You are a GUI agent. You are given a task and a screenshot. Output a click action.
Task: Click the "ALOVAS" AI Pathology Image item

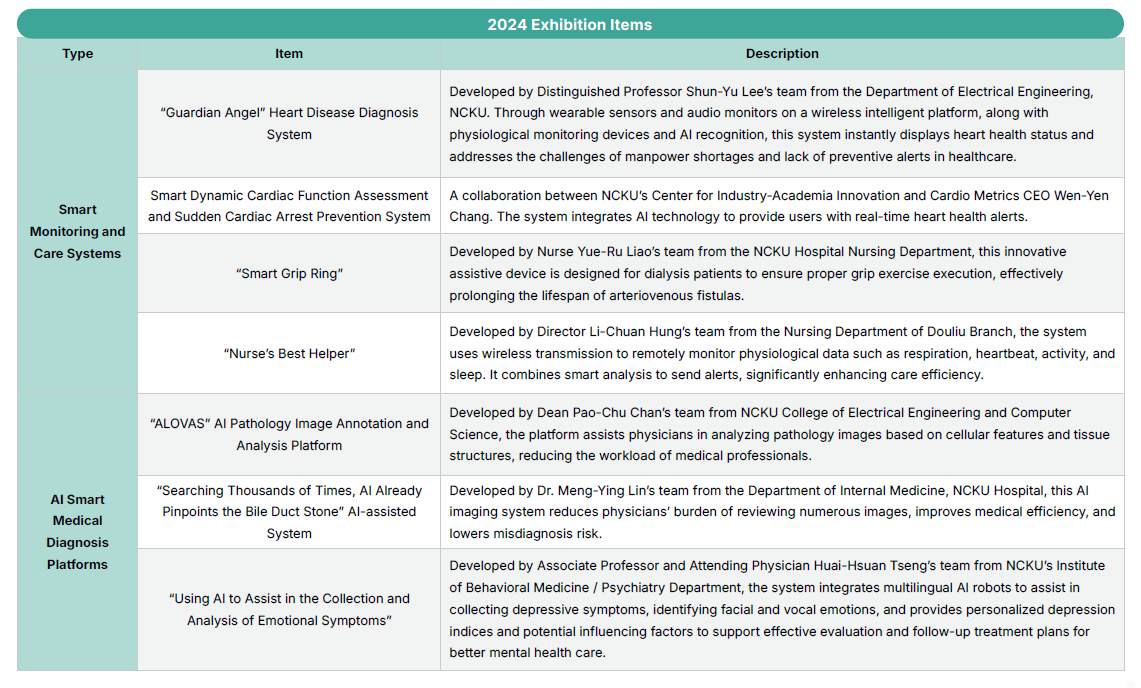pyautogui.click(x=289, y=435)
